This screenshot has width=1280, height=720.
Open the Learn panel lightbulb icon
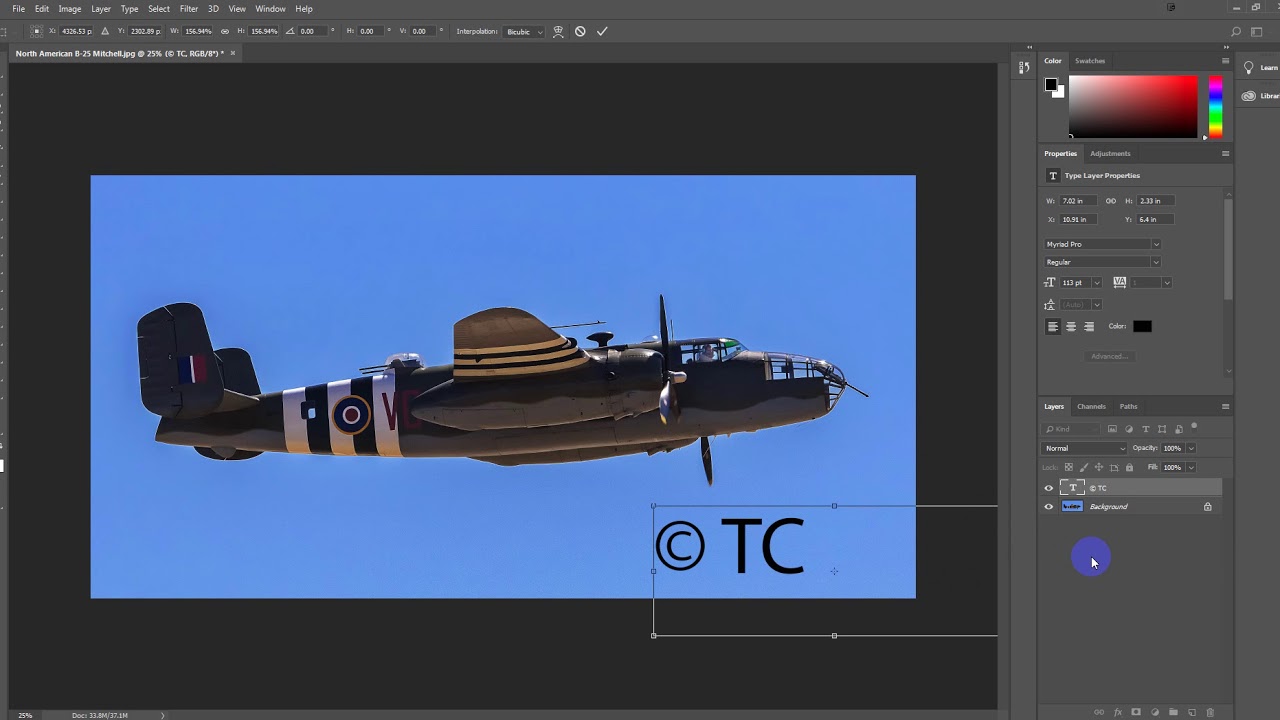click(x=1249, y=68)
